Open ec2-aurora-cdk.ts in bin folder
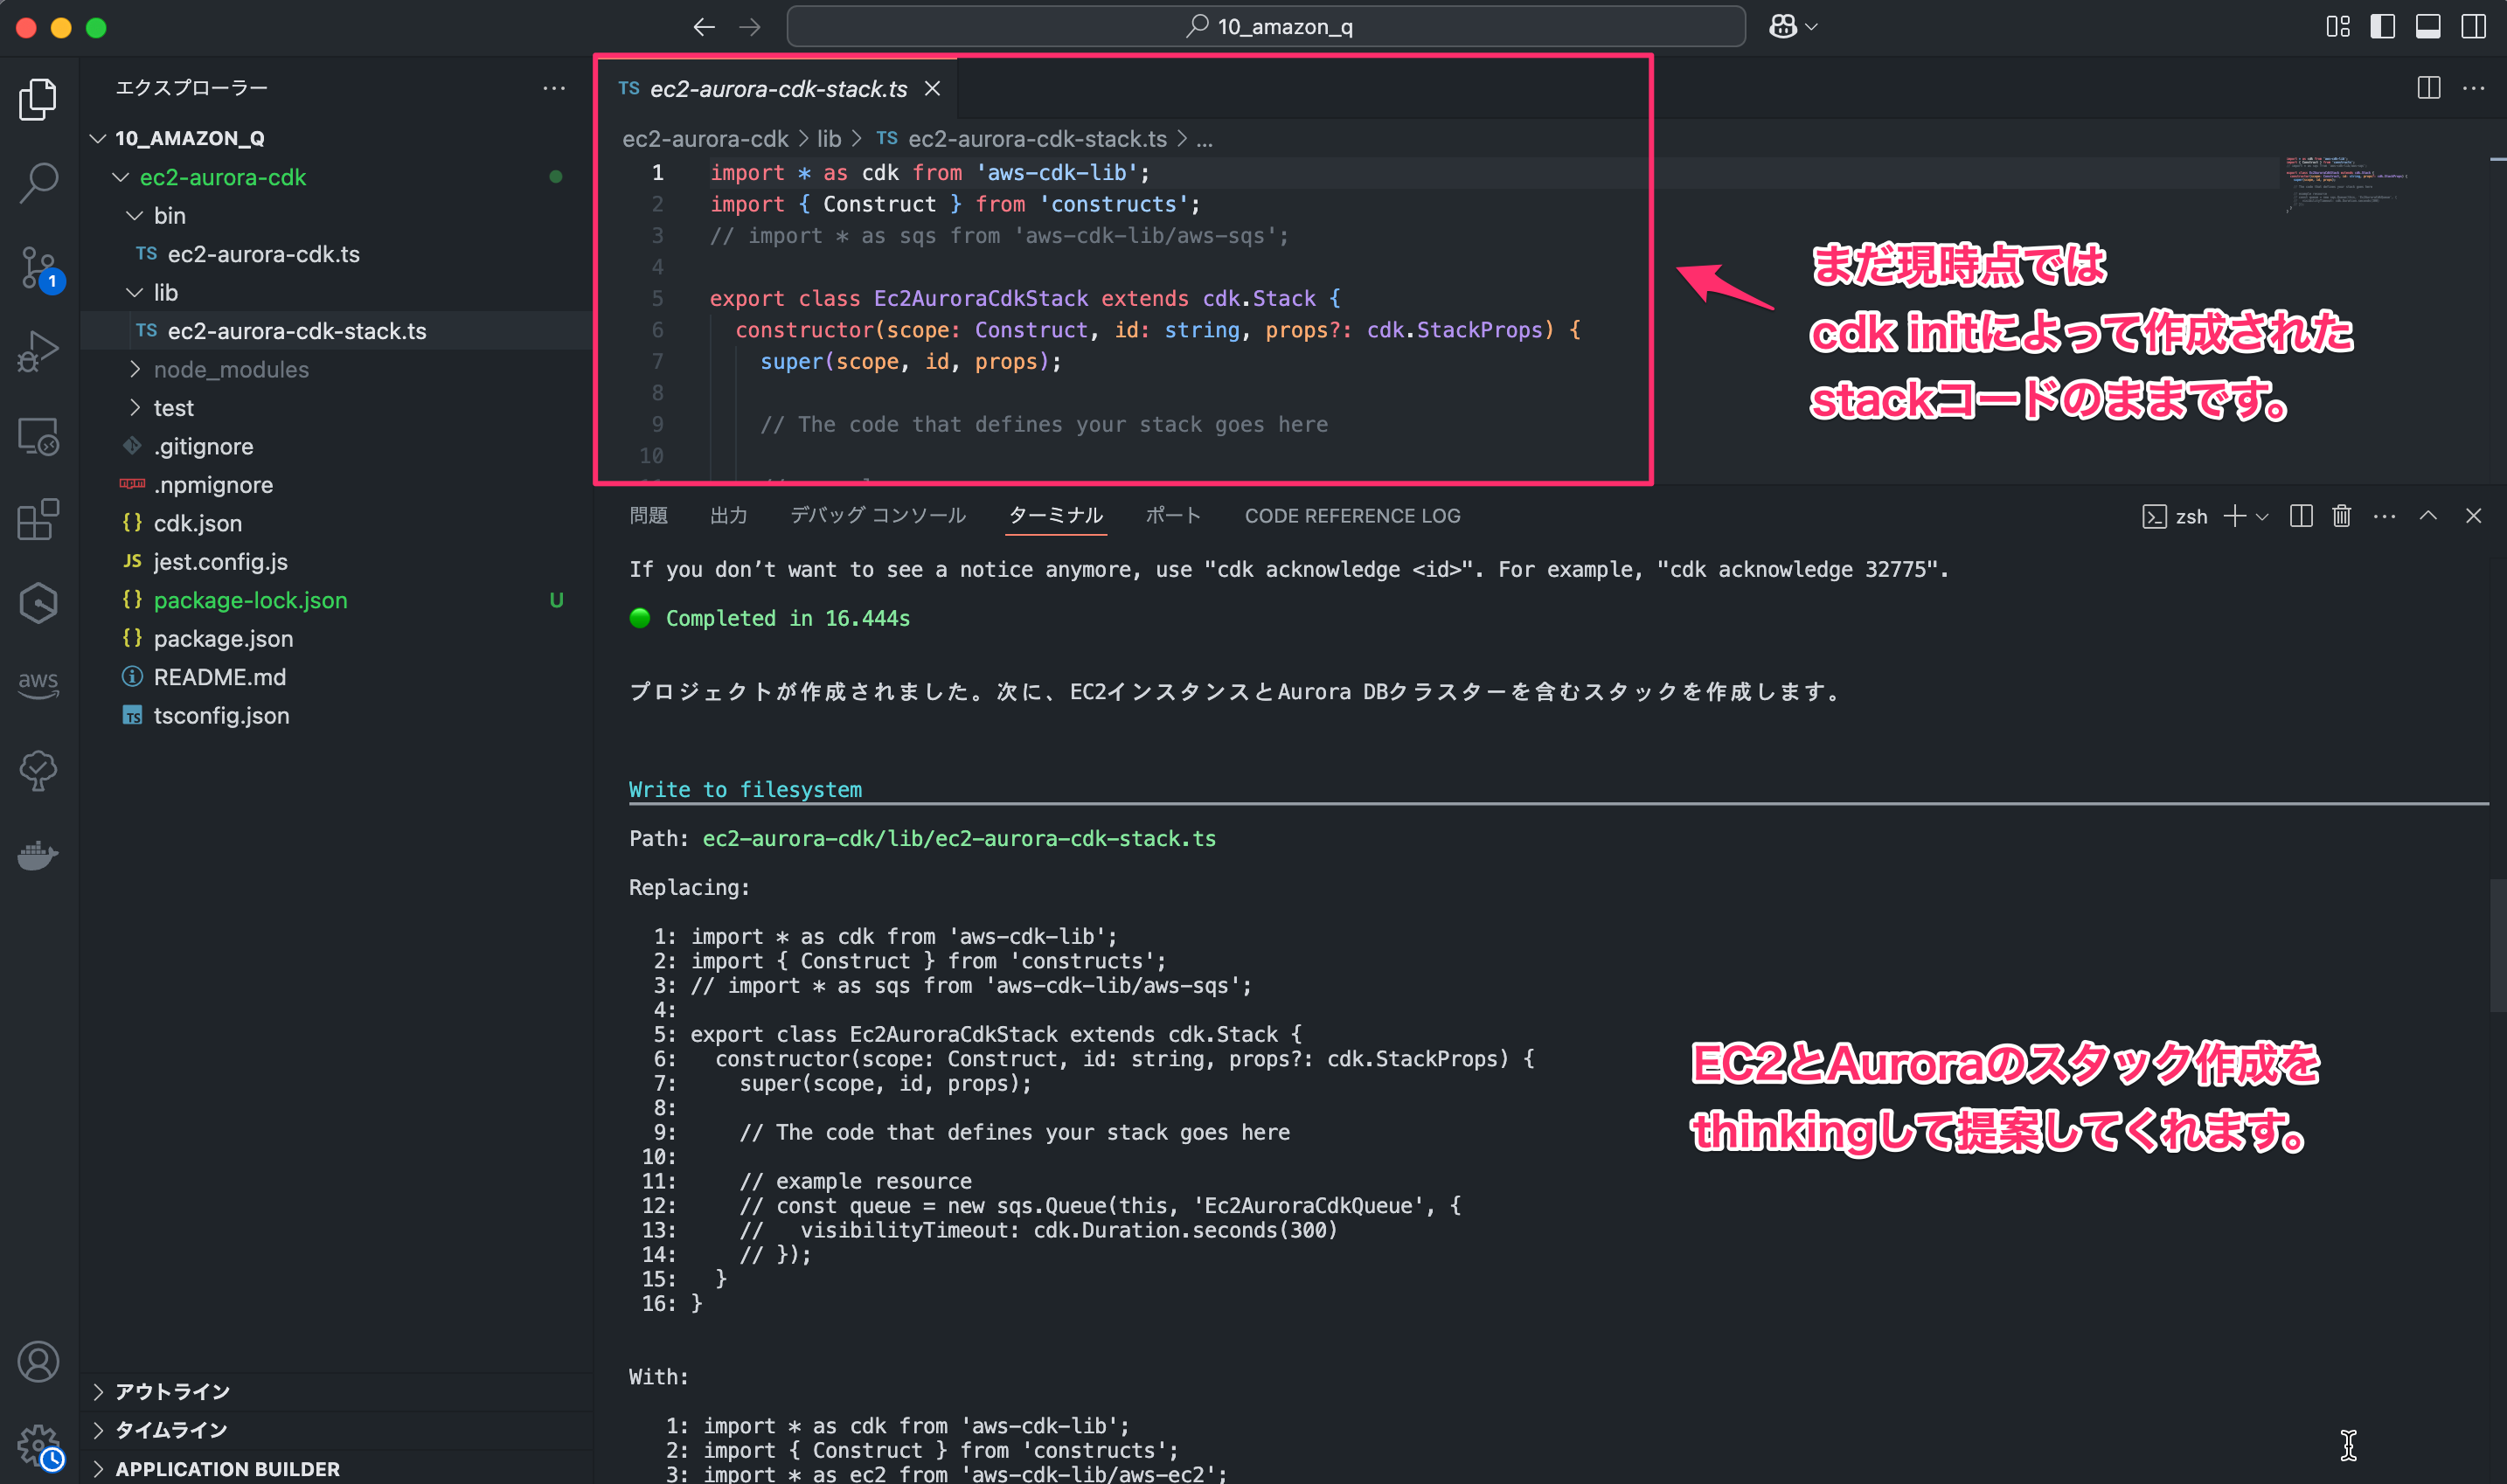 336,254
